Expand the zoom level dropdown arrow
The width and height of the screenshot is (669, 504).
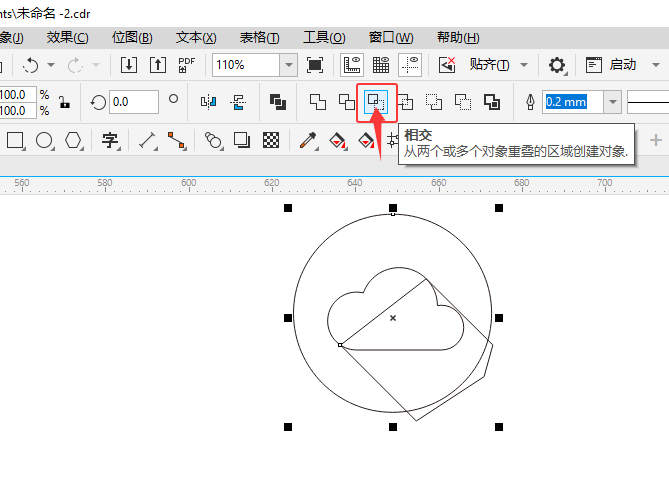pyautogui.click(x=289, y=65)
